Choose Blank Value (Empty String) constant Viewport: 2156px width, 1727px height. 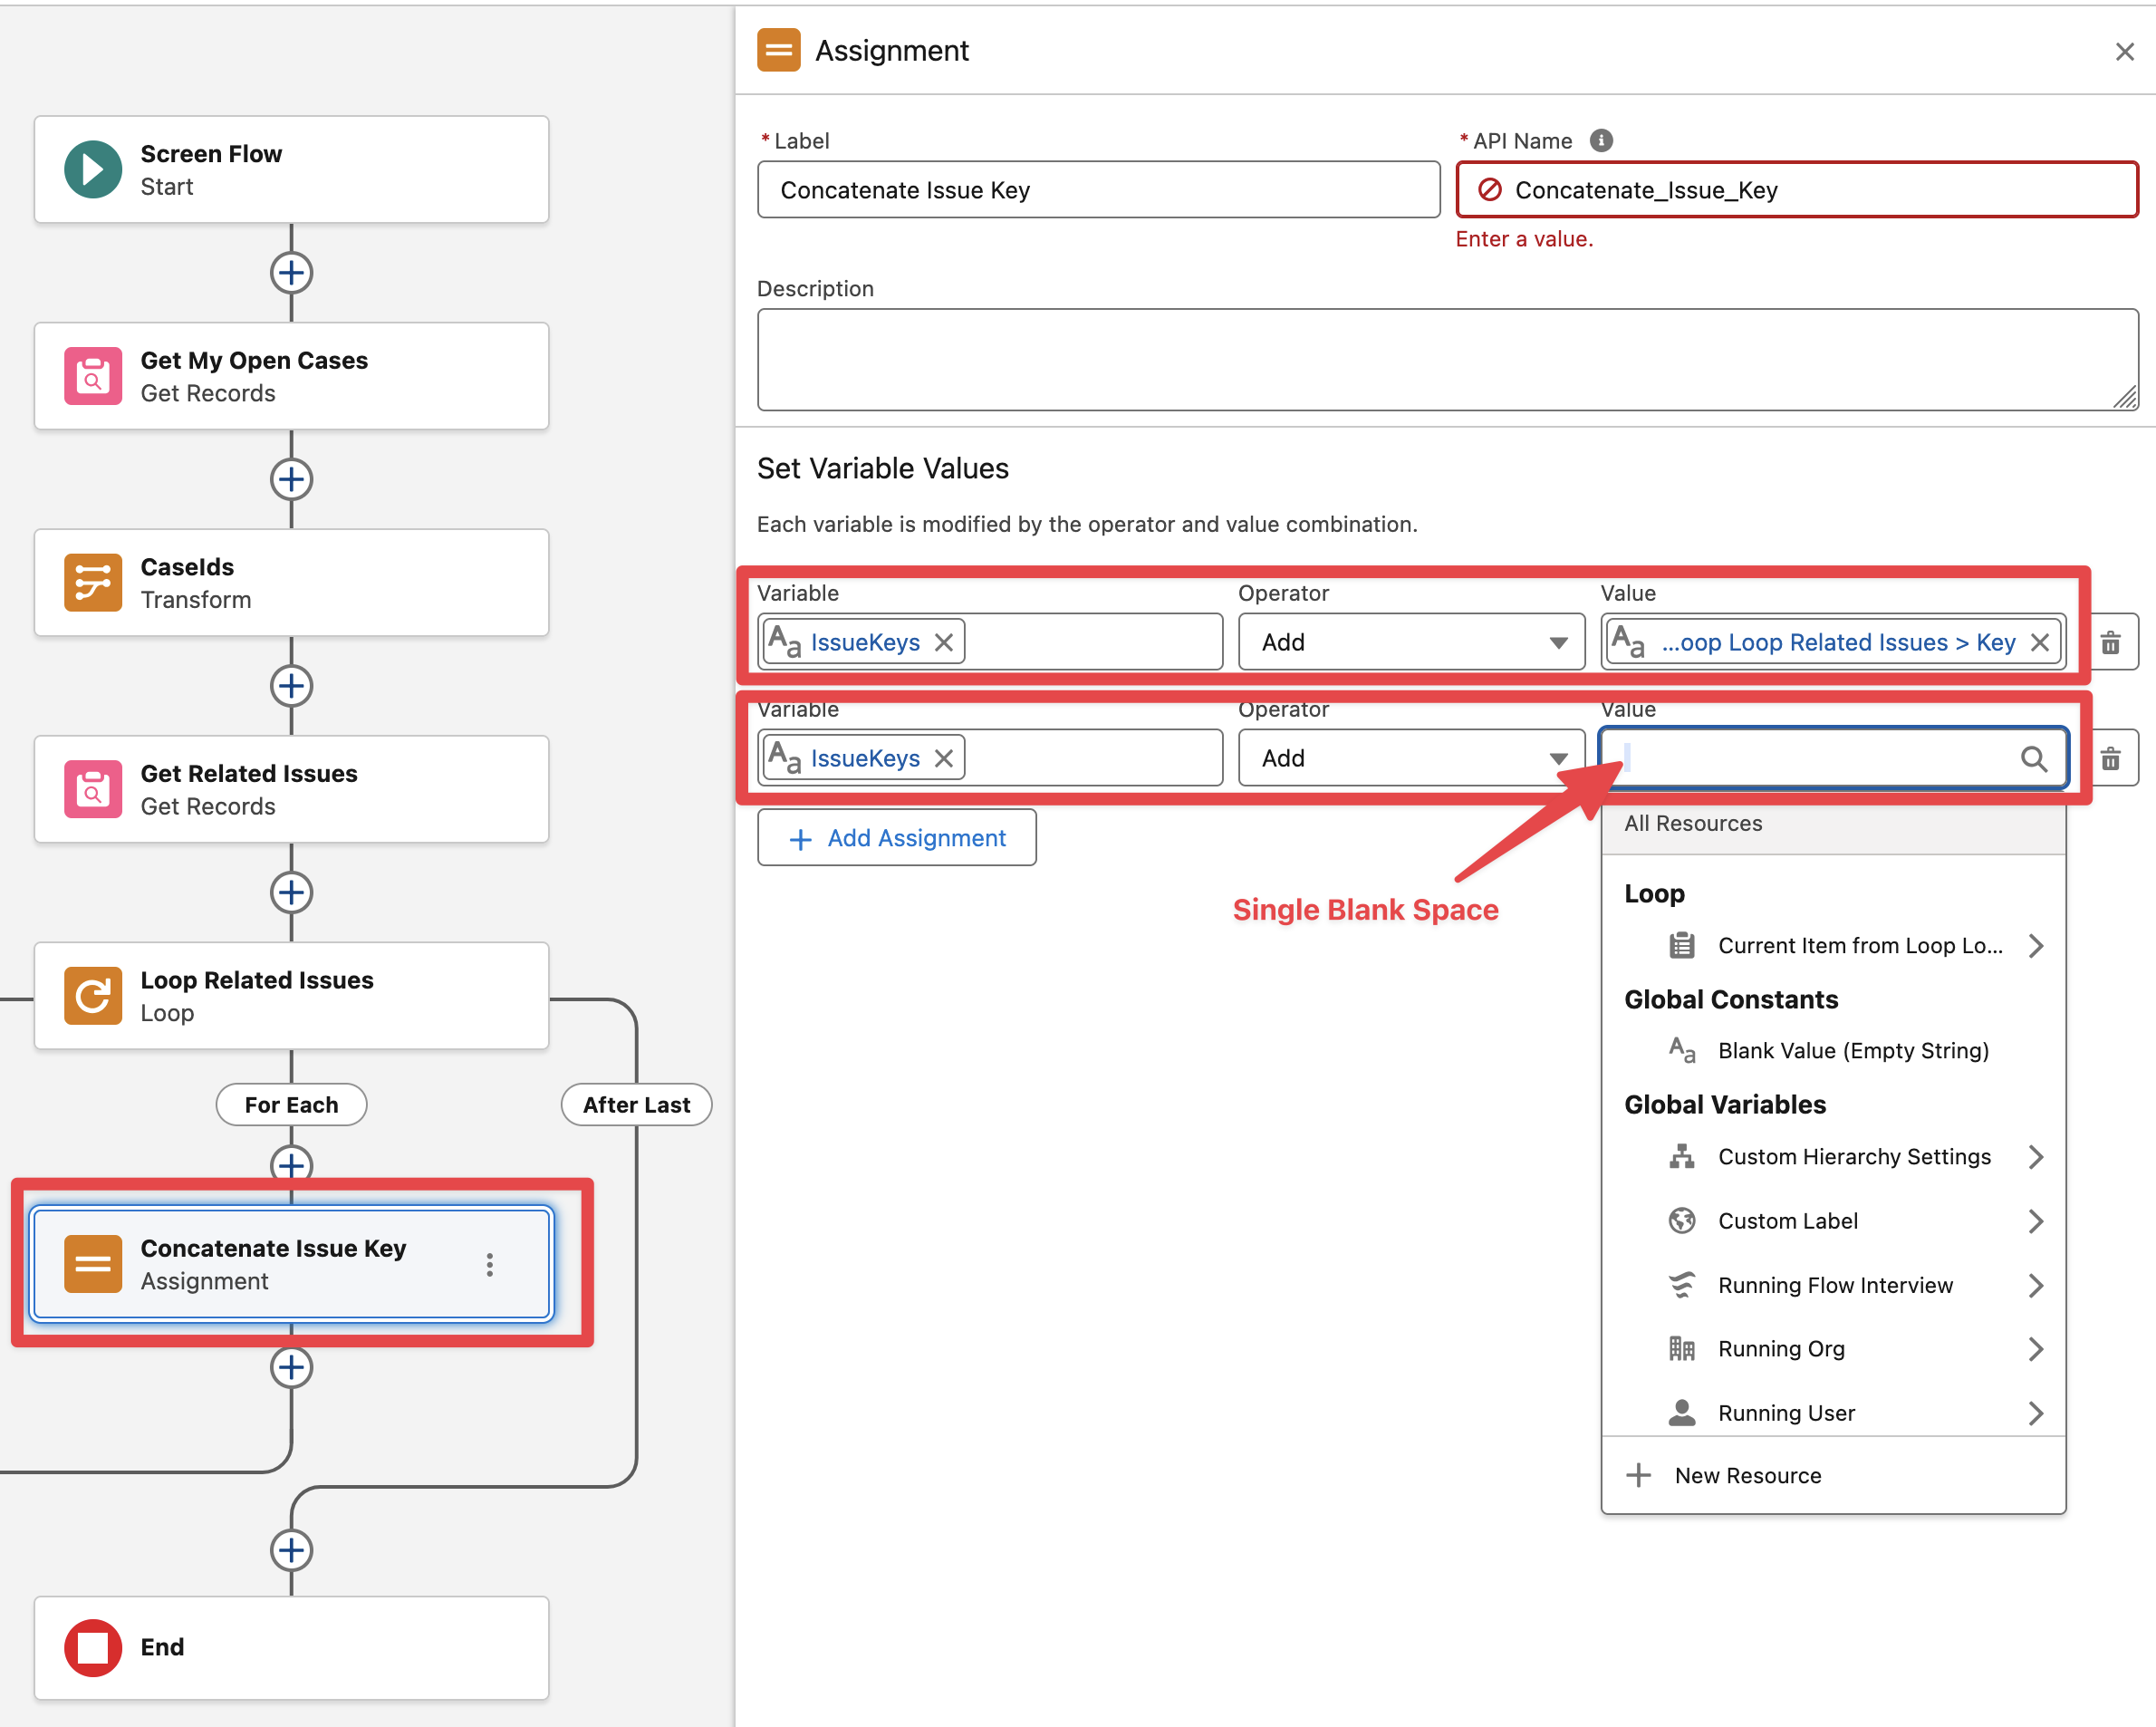[x=1852, y=1050]
